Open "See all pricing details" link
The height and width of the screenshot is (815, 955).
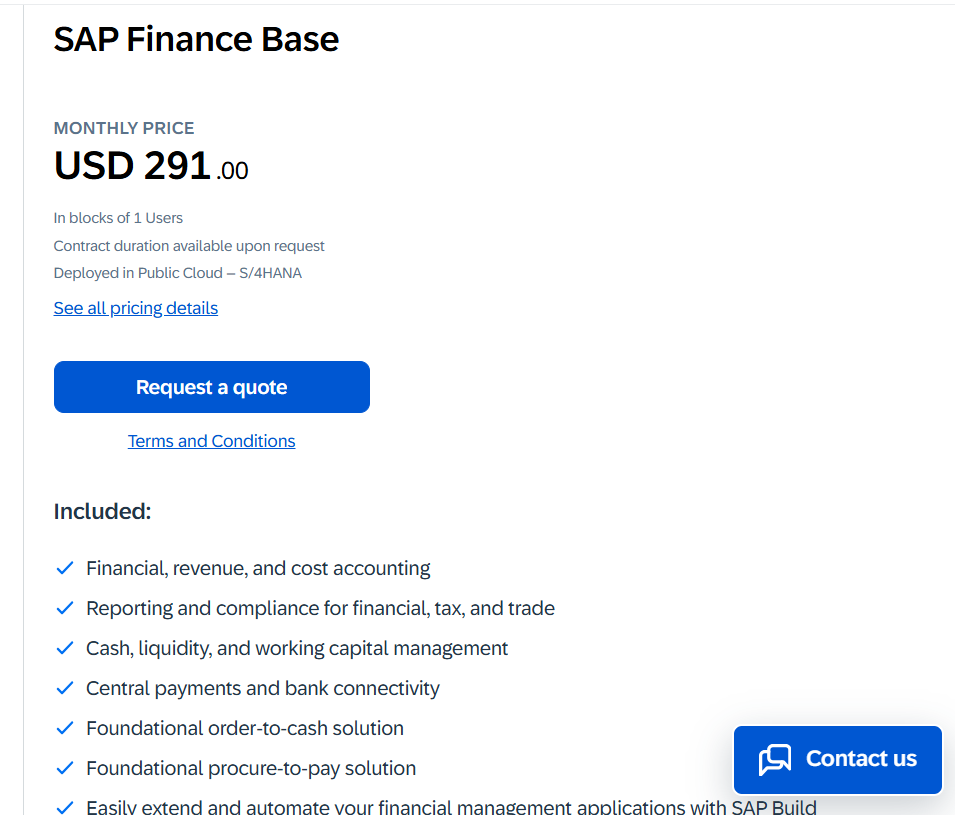point(135,308)
